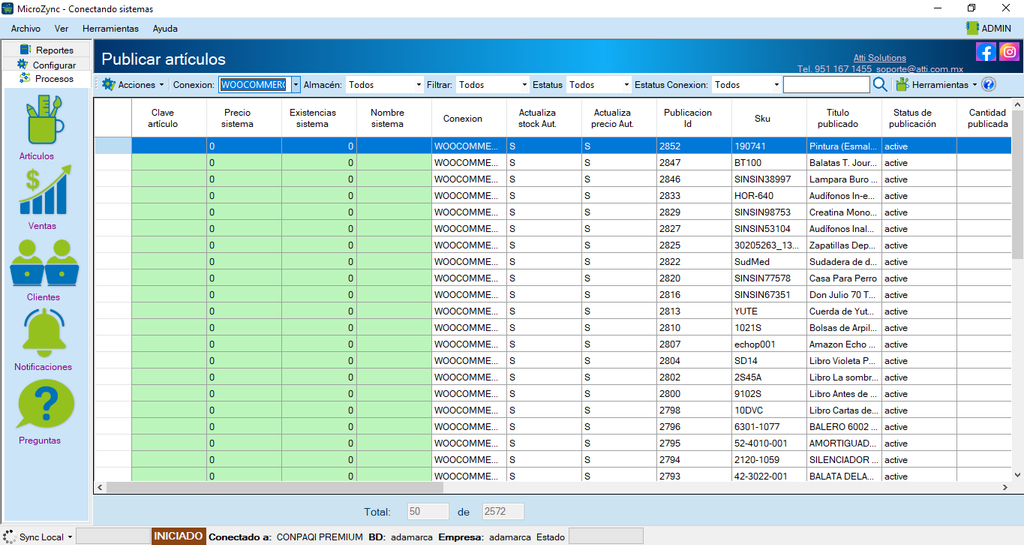
Task: Click the MicroZync app icon in title bar
Action: (8, 9)
